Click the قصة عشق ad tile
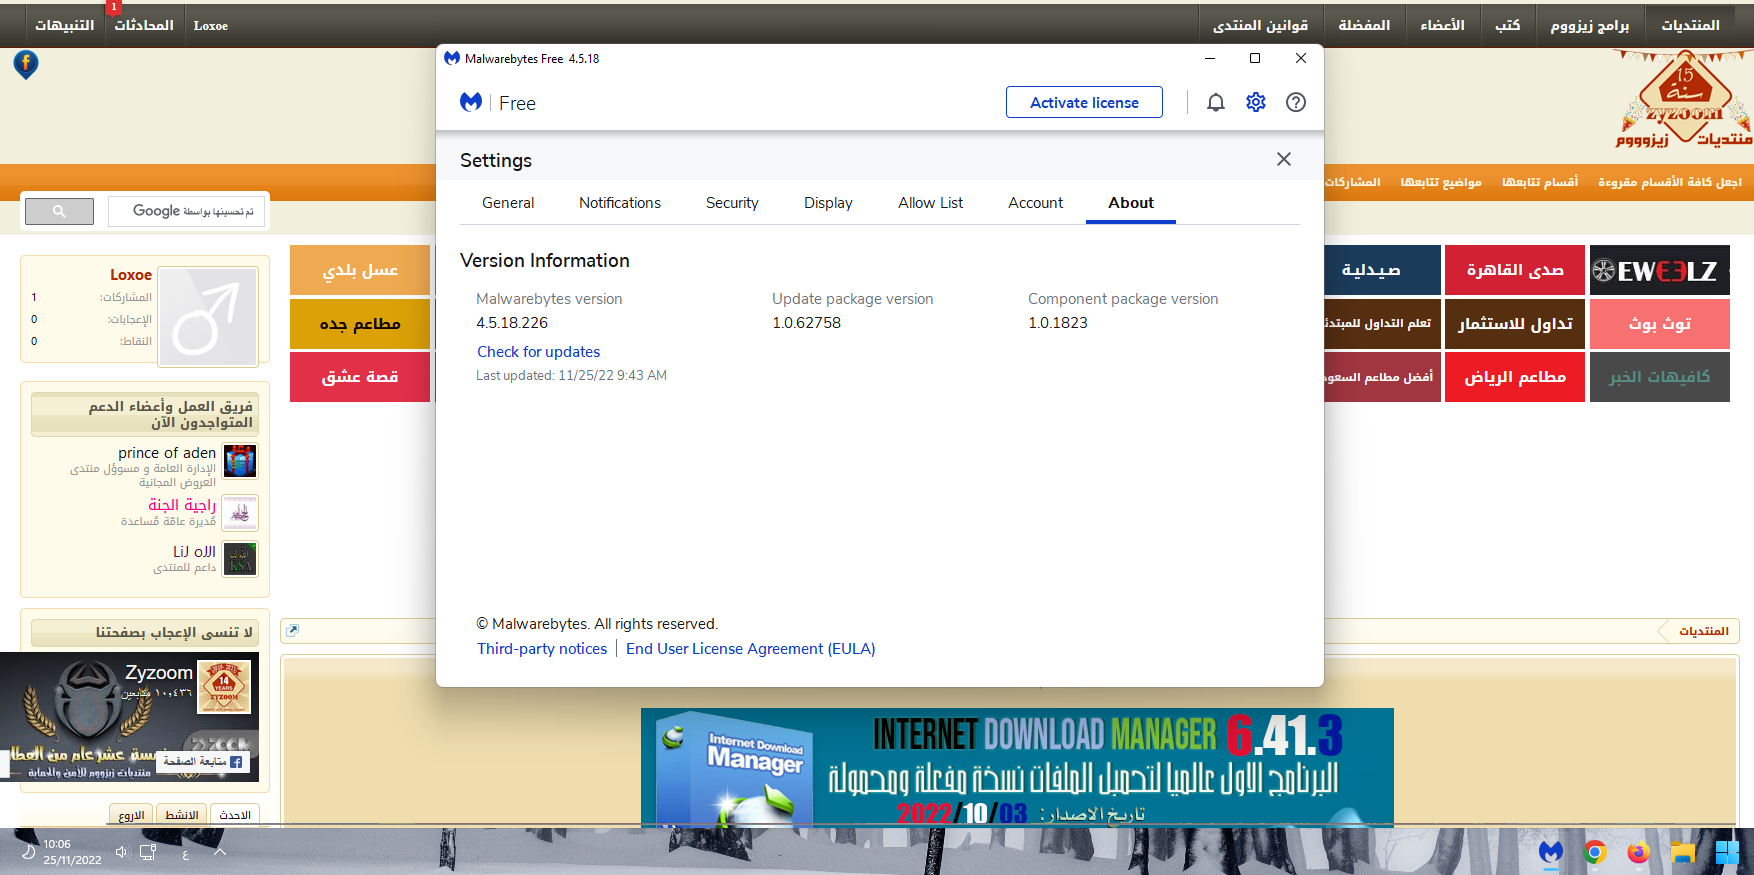Image resolution: width=1754 pixels, height=875 pixels. 360,377
